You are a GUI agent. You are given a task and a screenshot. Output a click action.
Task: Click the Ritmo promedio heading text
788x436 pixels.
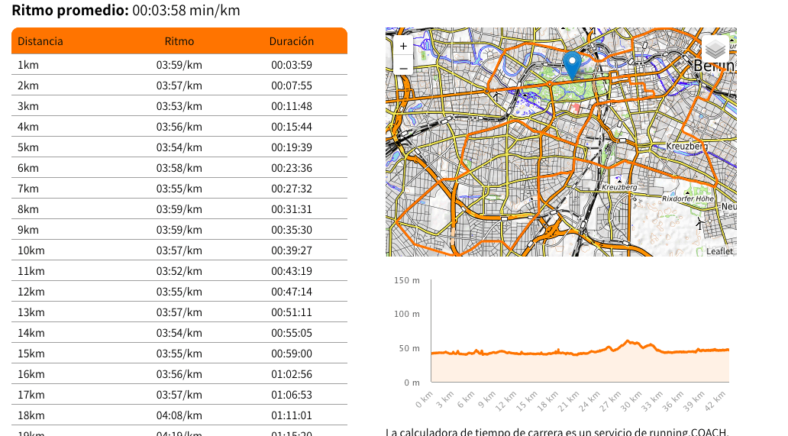70,10
